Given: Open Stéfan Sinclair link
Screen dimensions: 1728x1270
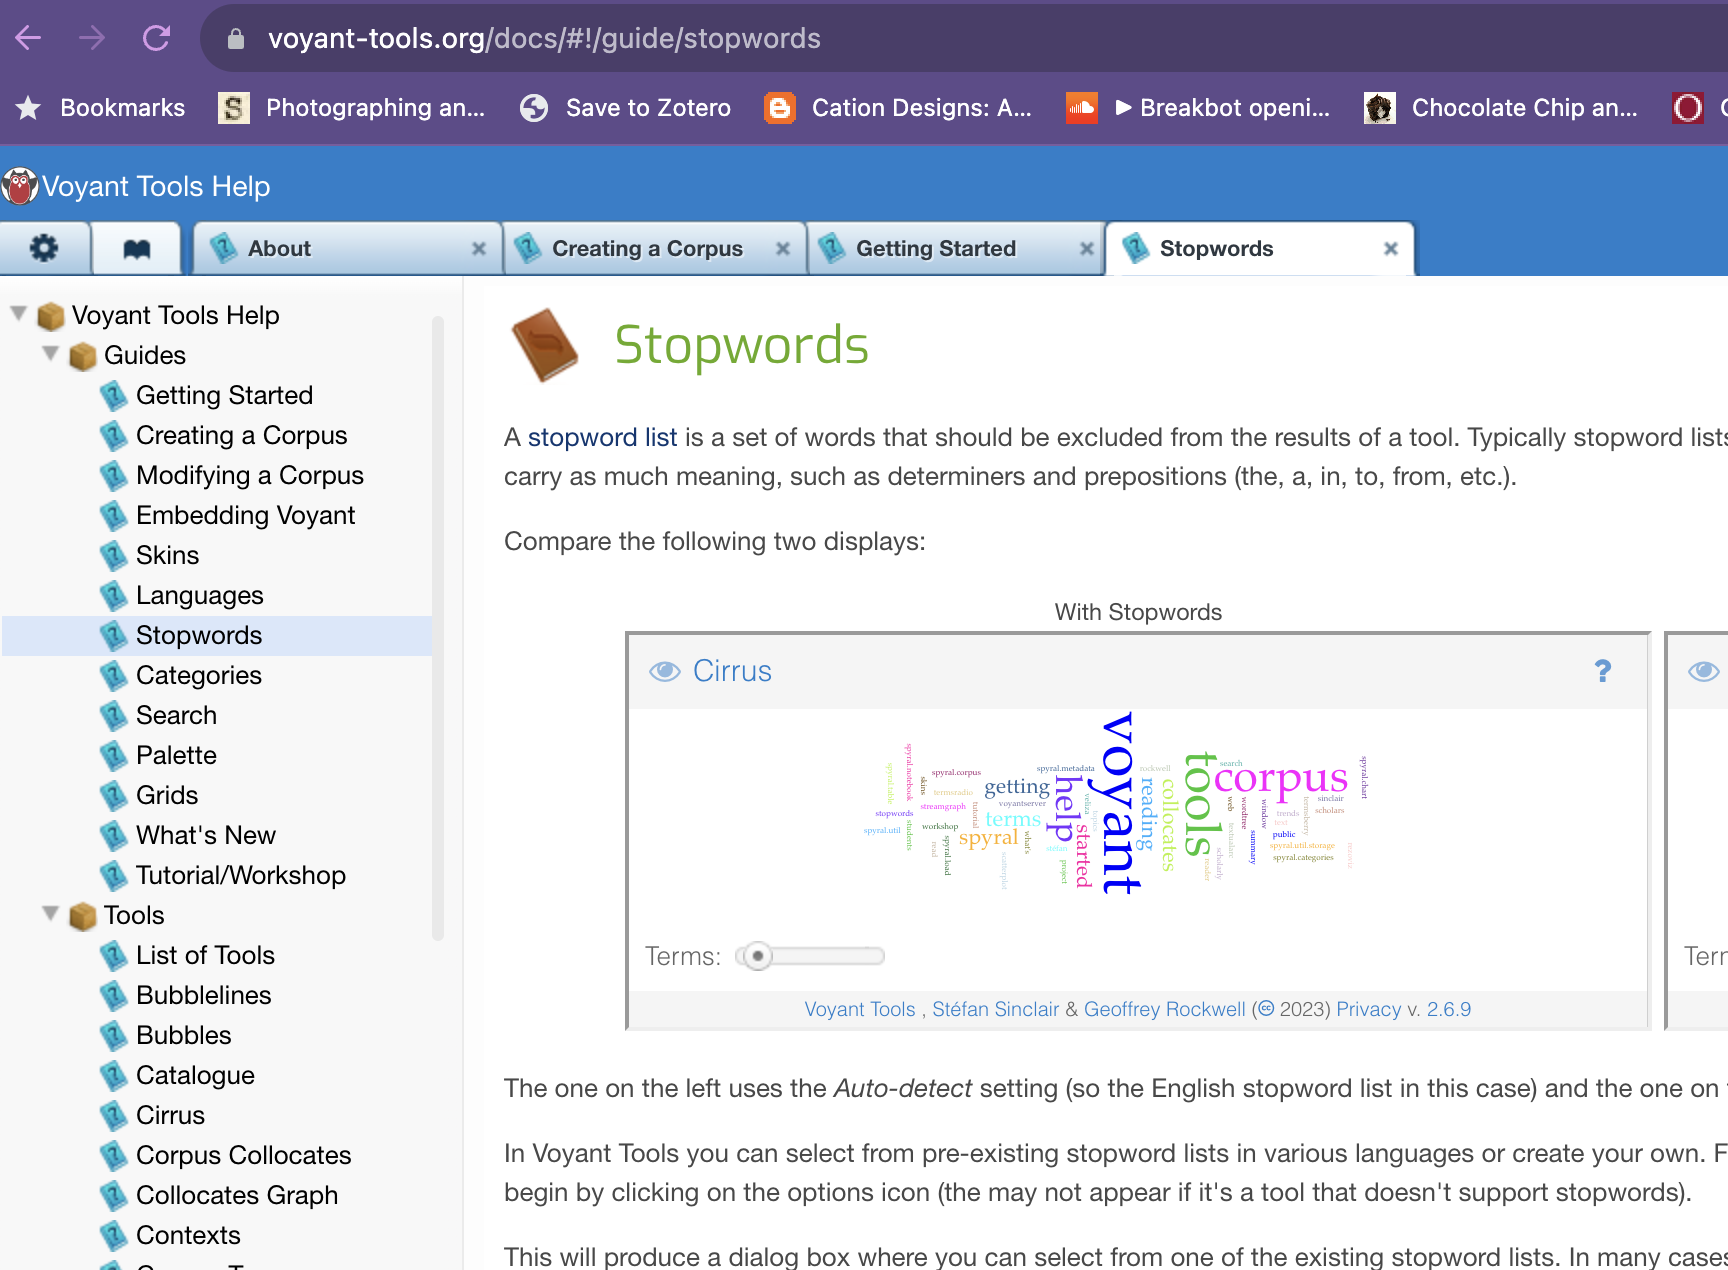Looking at the screenshot, I should (995, 1009).
